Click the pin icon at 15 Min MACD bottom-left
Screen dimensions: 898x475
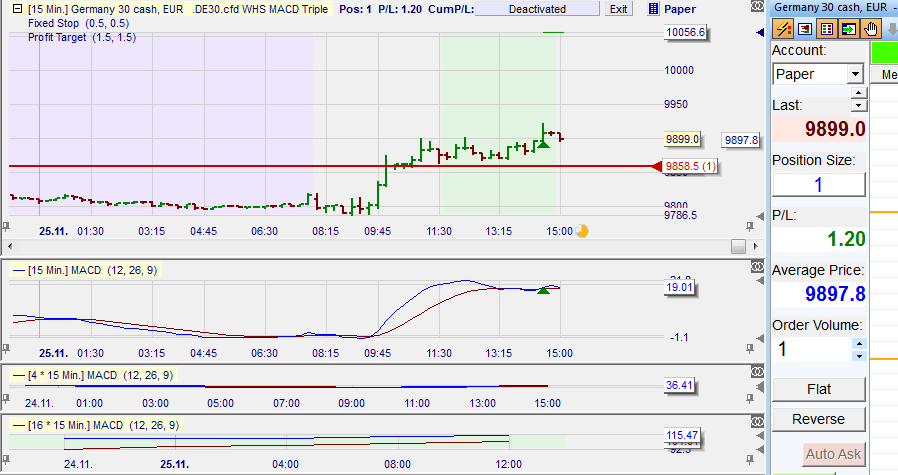click(6, 348)
